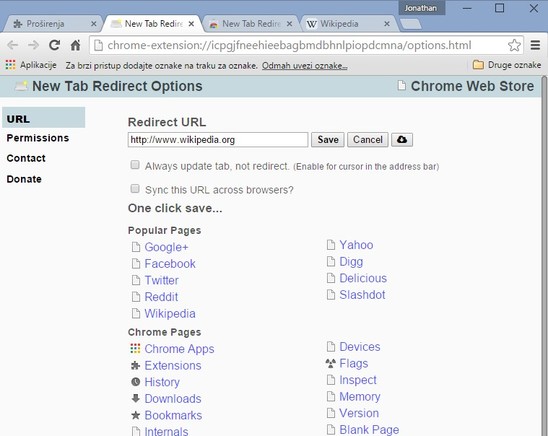548x436 pixels.
Task: Select Donate in the sidebar
Action: pos(24,179)
